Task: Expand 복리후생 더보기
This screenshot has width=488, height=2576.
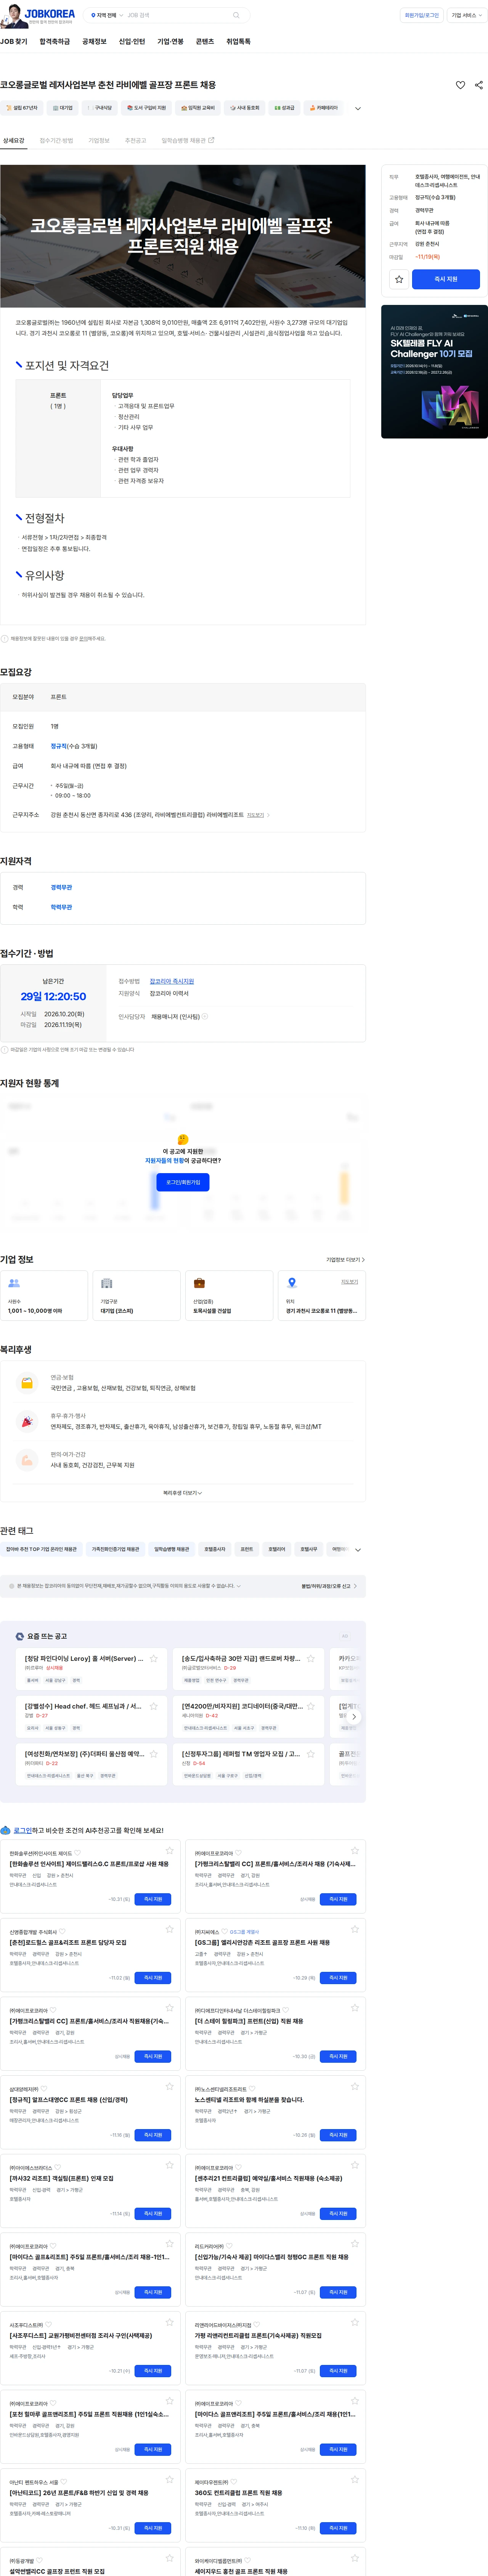Action: tap(183, 1492)
